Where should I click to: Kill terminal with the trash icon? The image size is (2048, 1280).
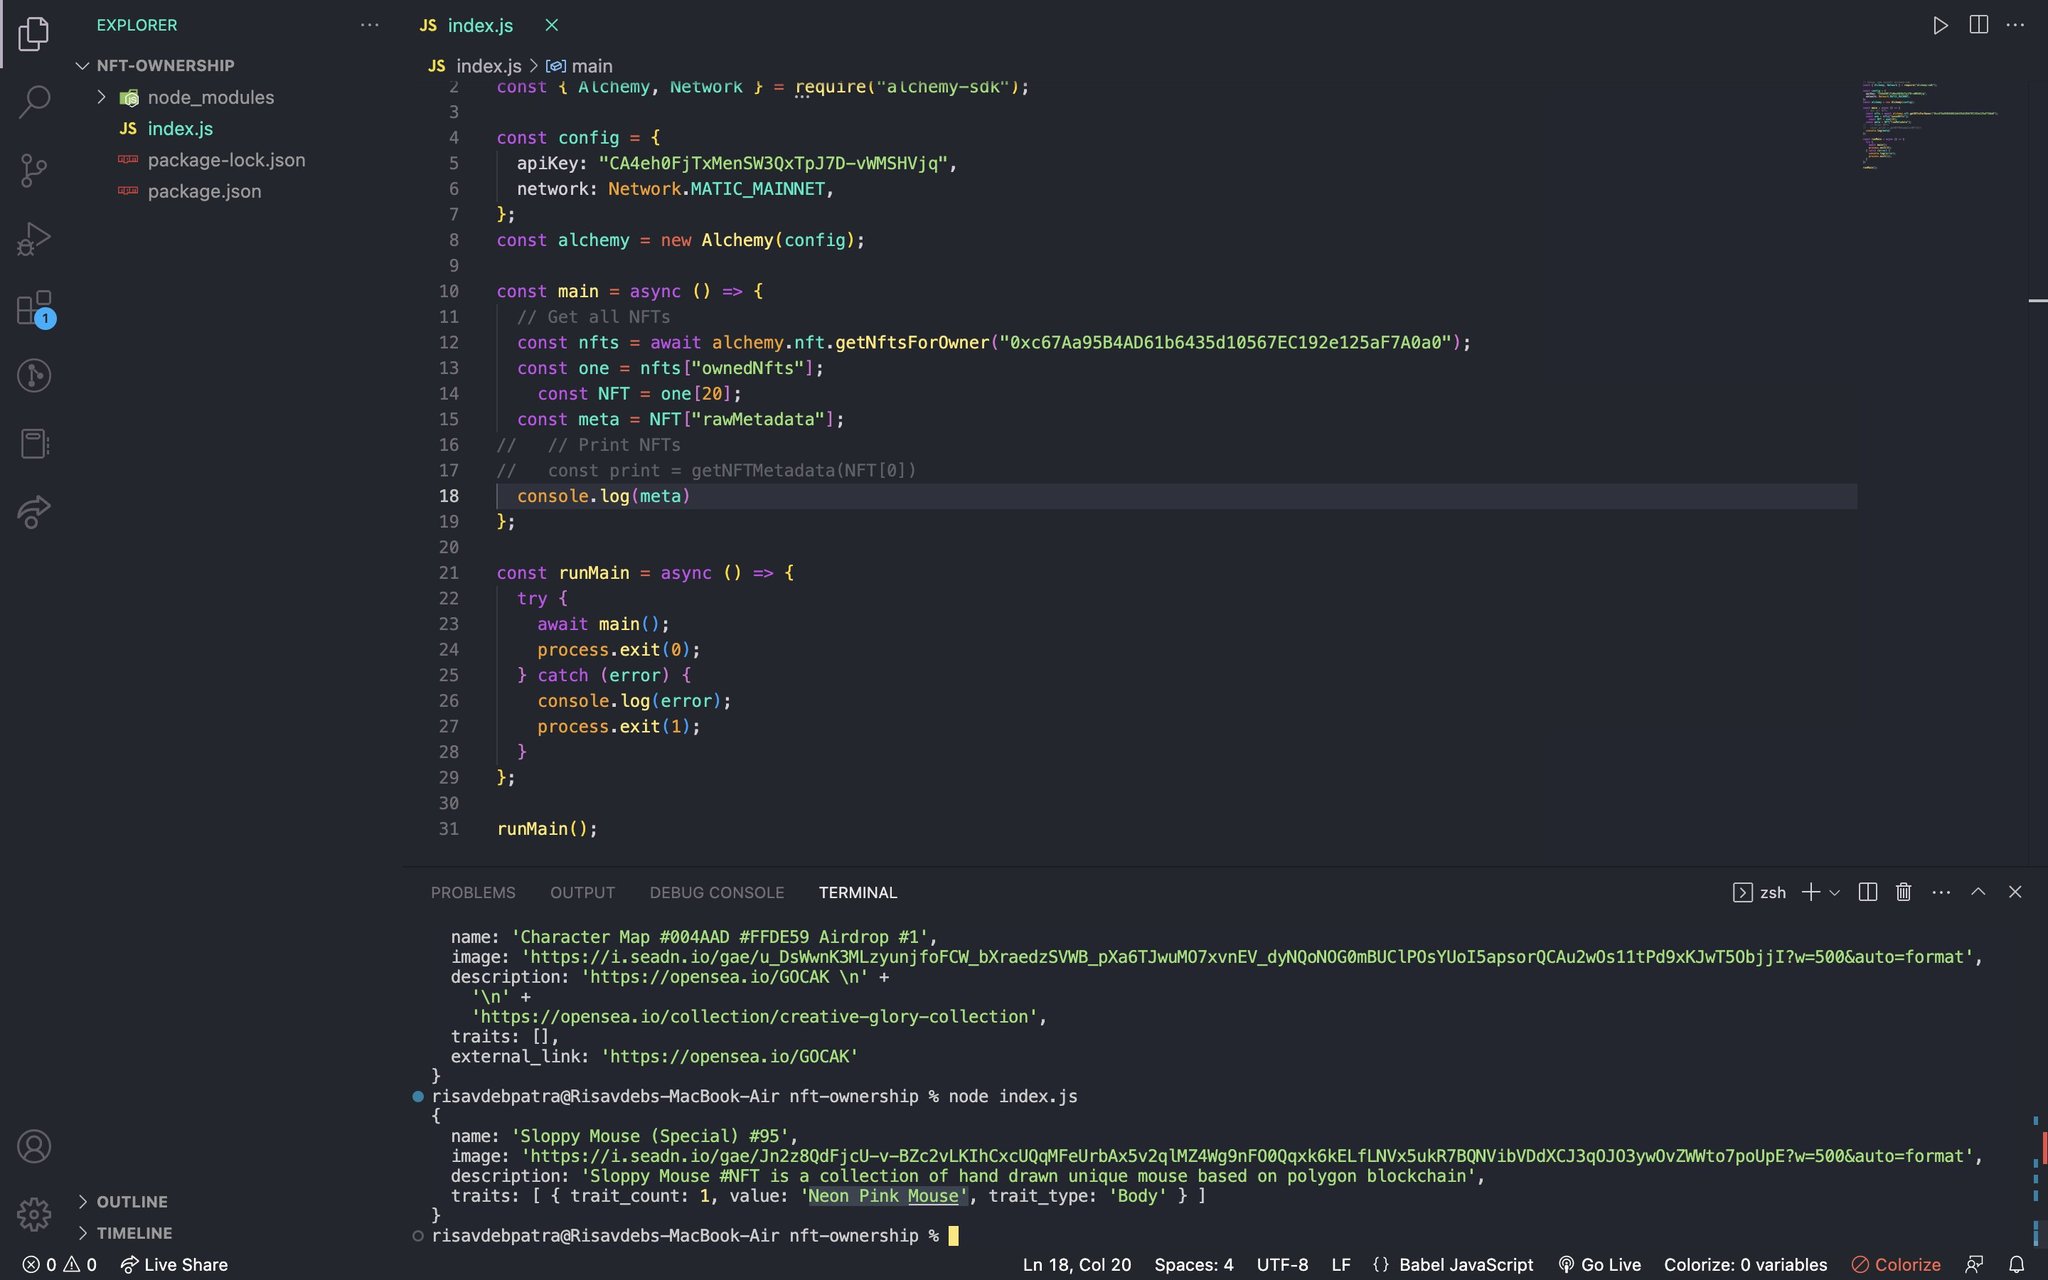[x=1903, y=892]
